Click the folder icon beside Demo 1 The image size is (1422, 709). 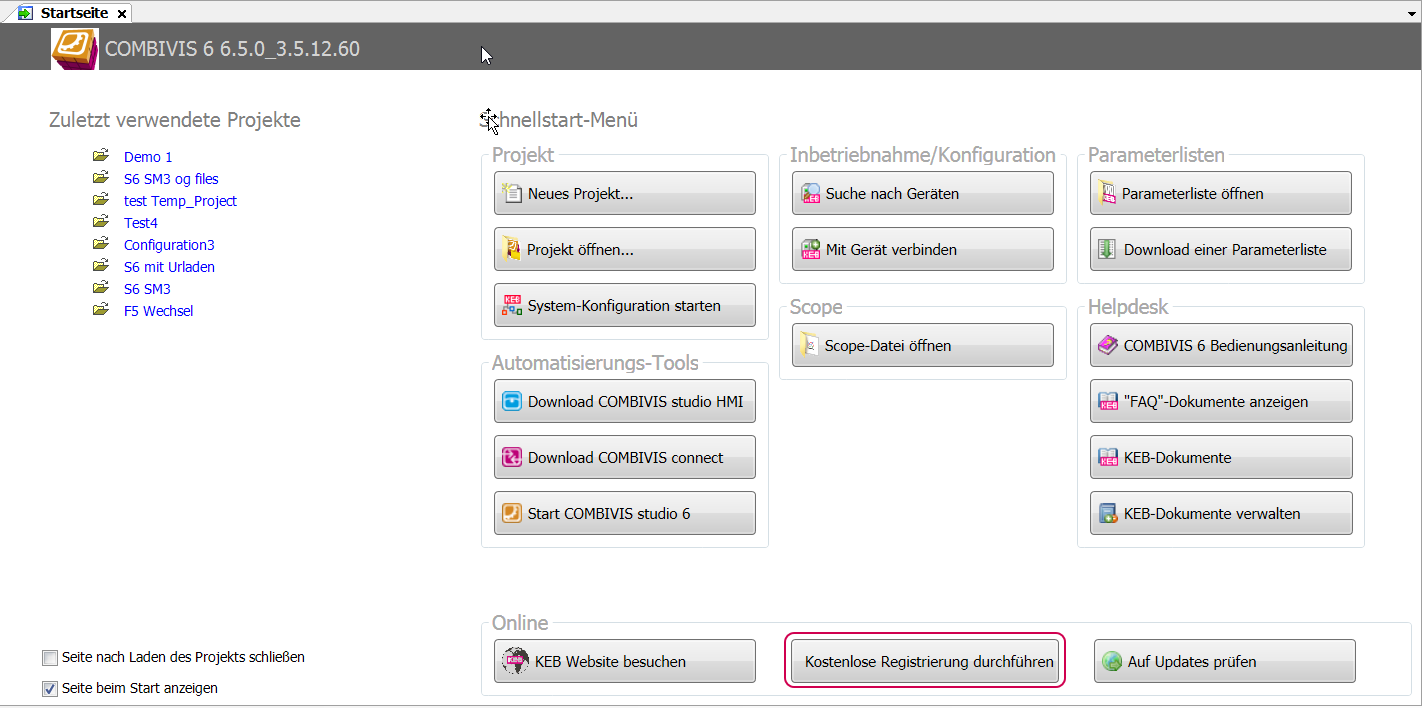pyautogui.click(x=100, y=156)
